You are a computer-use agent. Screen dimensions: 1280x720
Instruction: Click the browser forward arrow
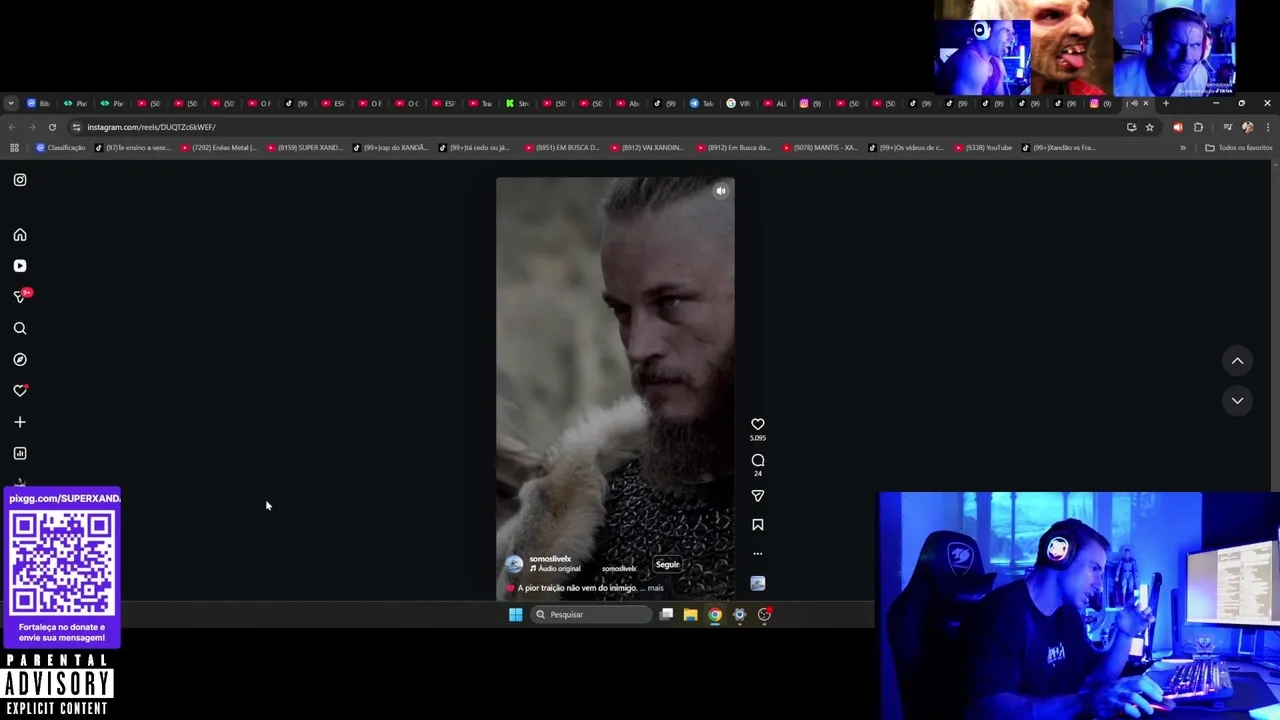(x=32, y=127)
